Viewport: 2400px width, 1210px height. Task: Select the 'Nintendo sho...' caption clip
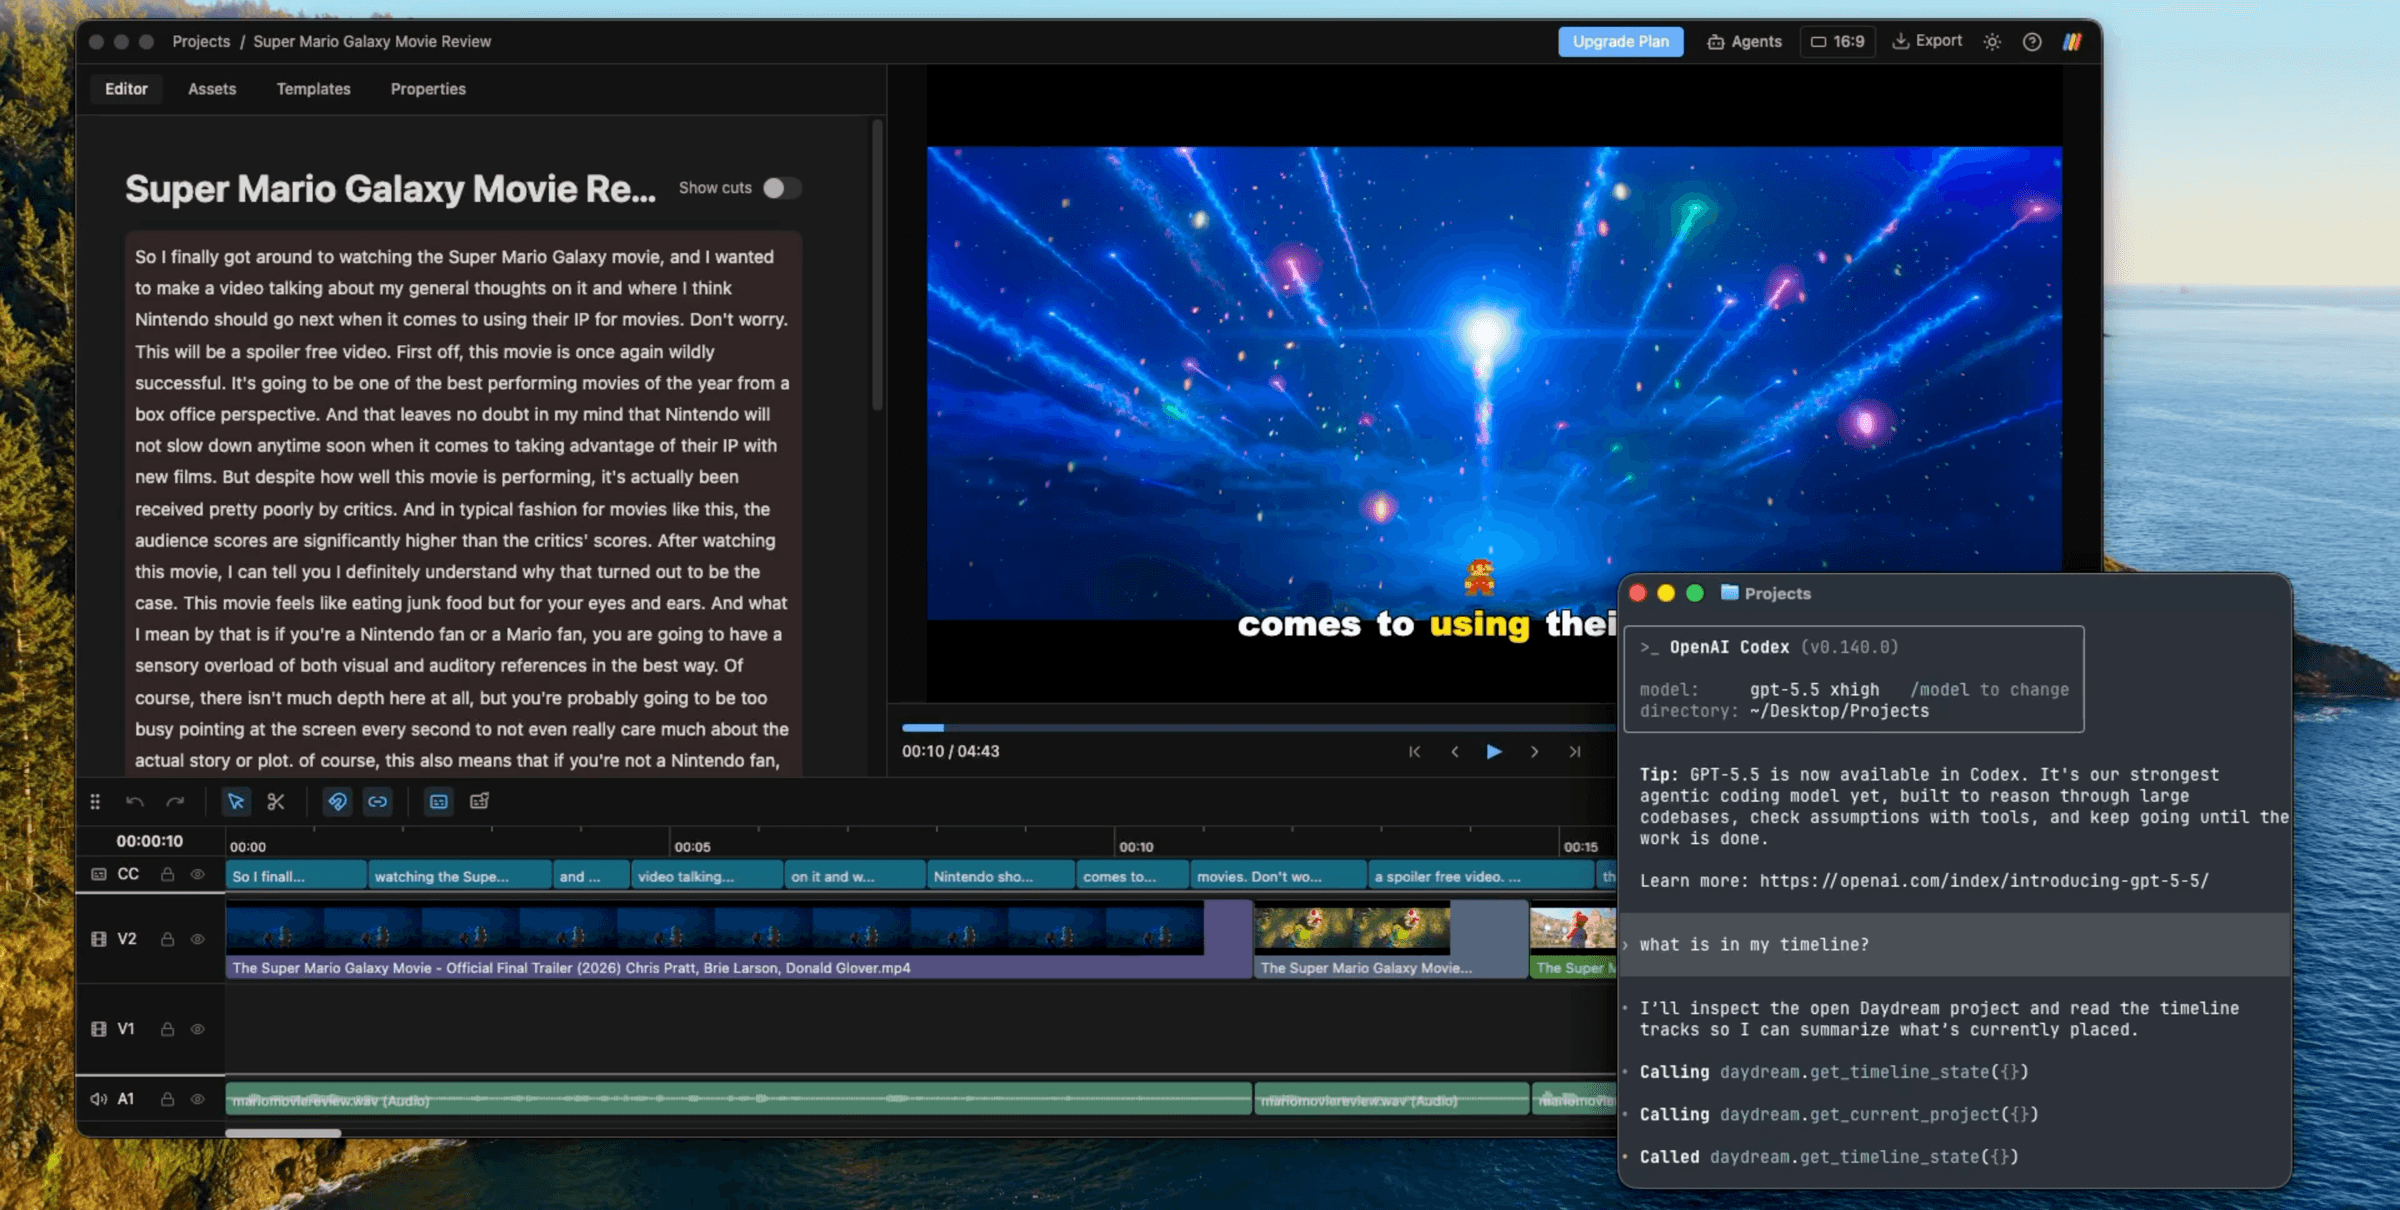1001,876
